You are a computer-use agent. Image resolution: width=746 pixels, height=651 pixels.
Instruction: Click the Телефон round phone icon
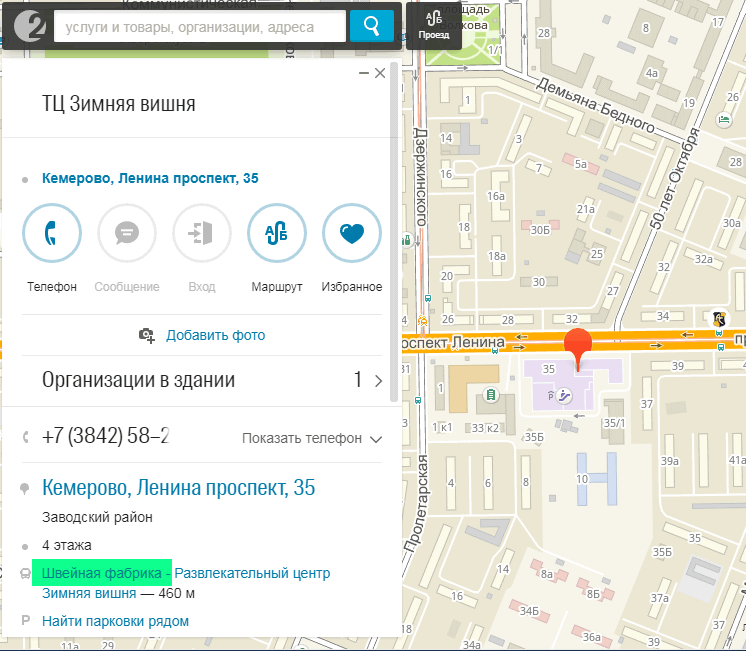52,233
